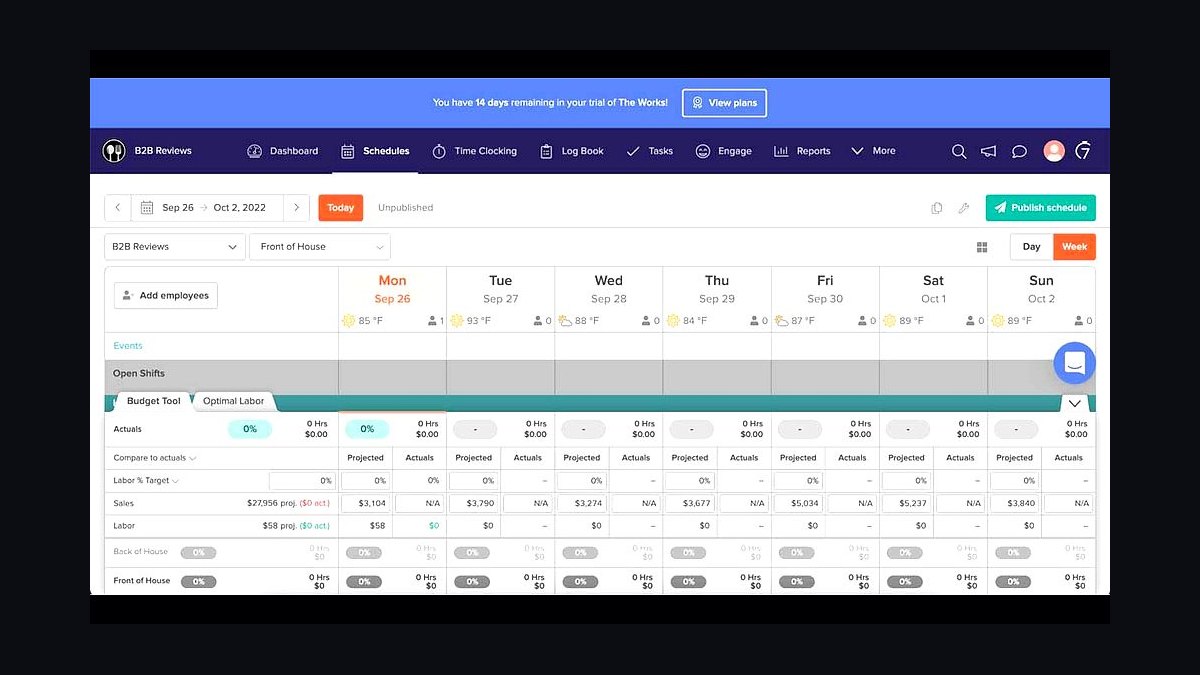
Task: Open Dashboard in the navigation bar
Action: point(282,151)
